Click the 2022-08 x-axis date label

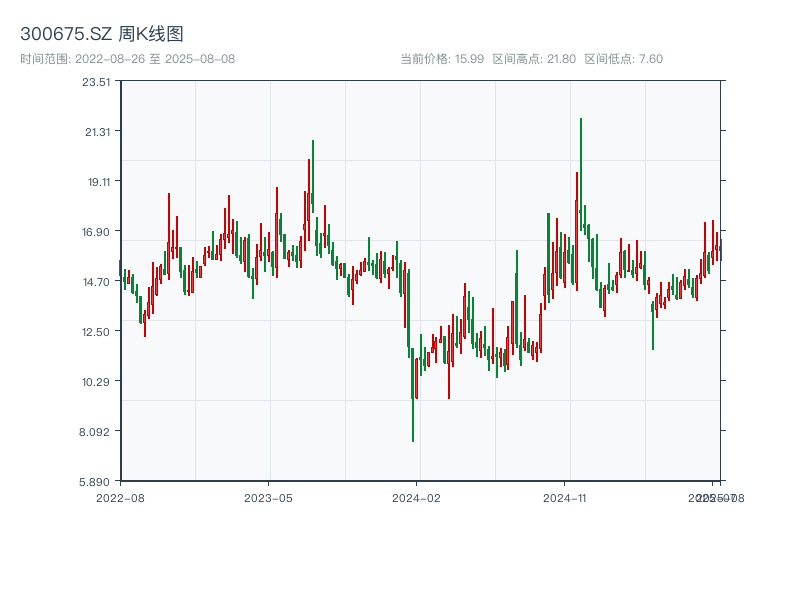(x=120, y=497)
